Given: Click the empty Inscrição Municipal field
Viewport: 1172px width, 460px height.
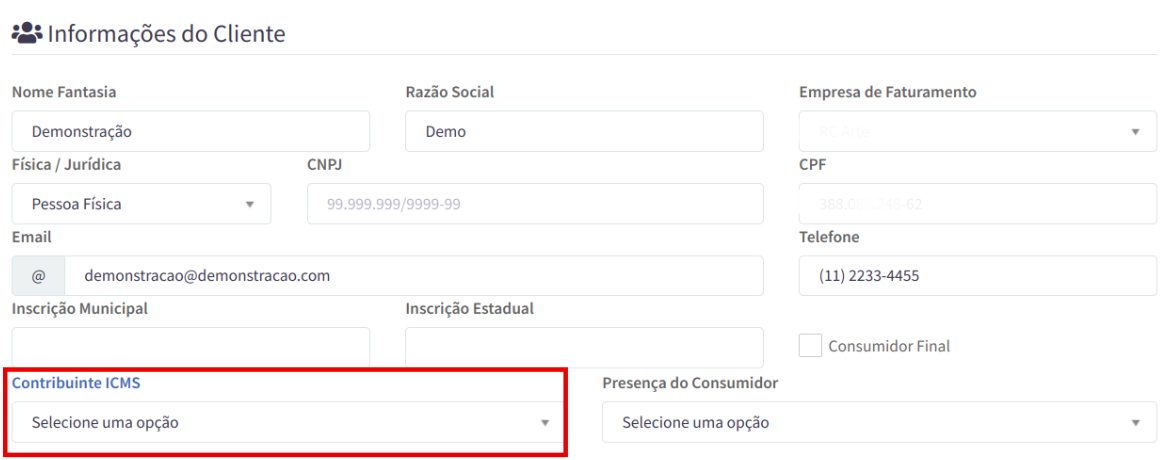Looking at the screenshot, I should 191,347.
